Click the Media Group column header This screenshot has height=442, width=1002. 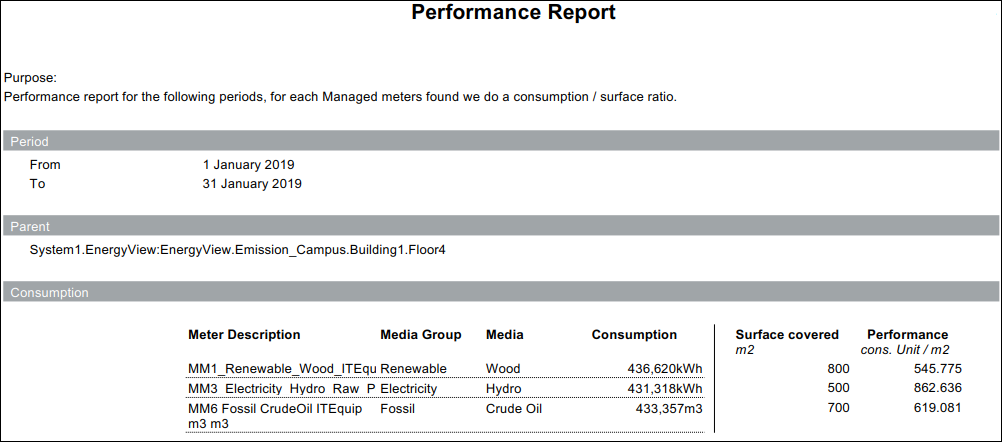tap(420, 335)
